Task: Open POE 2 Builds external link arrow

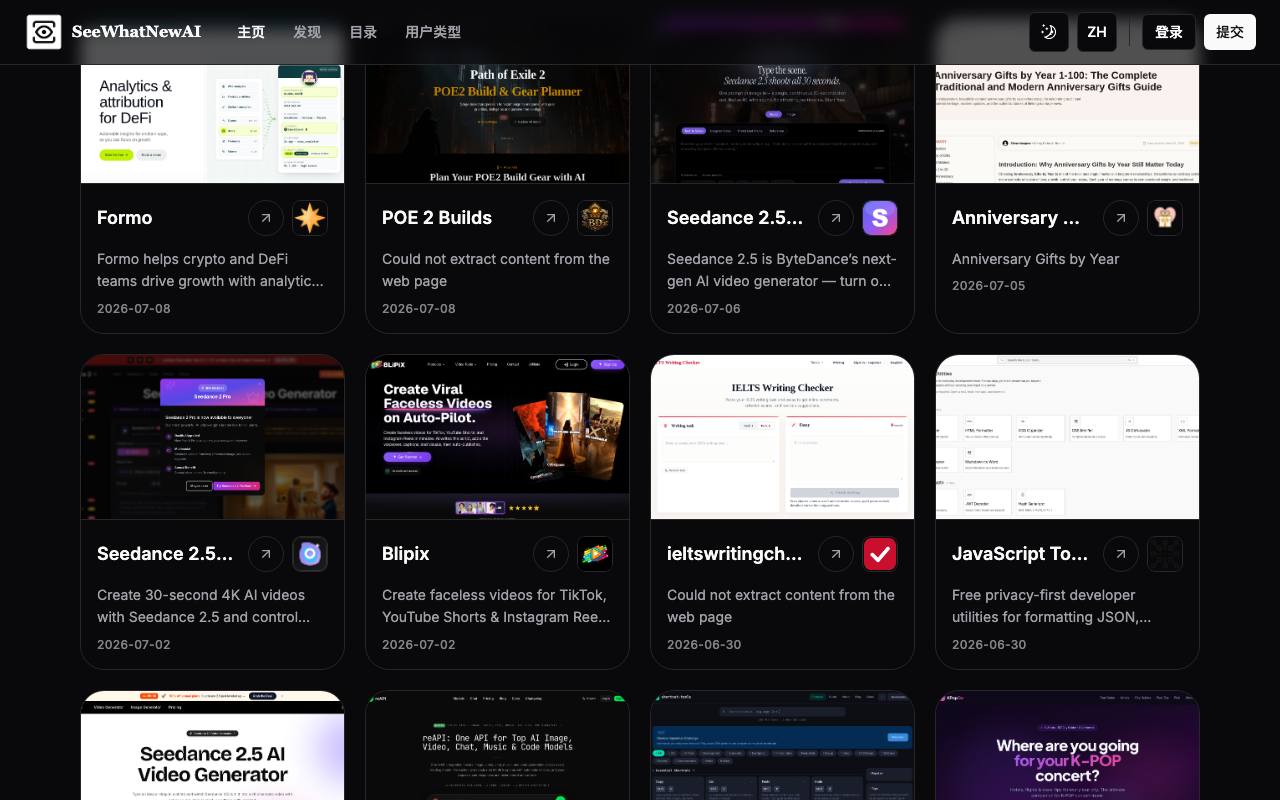Action: [551, 218]
